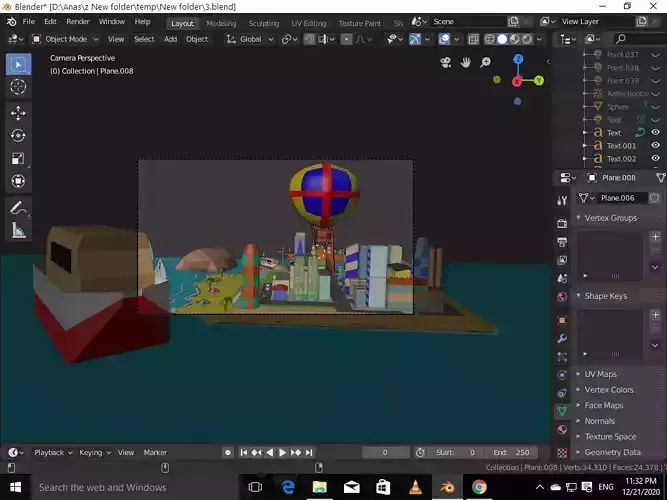Switch to the Modeling workspace tab
667x500 pixels.
click(221, 23)
